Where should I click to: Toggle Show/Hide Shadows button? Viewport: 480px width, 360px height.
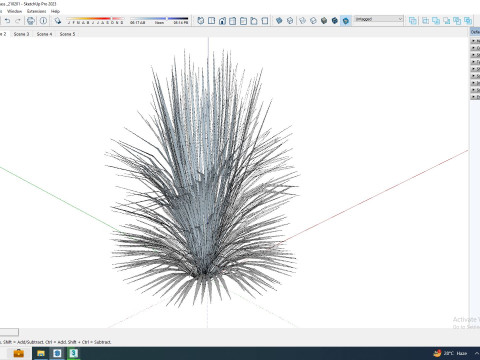(58, 21)
